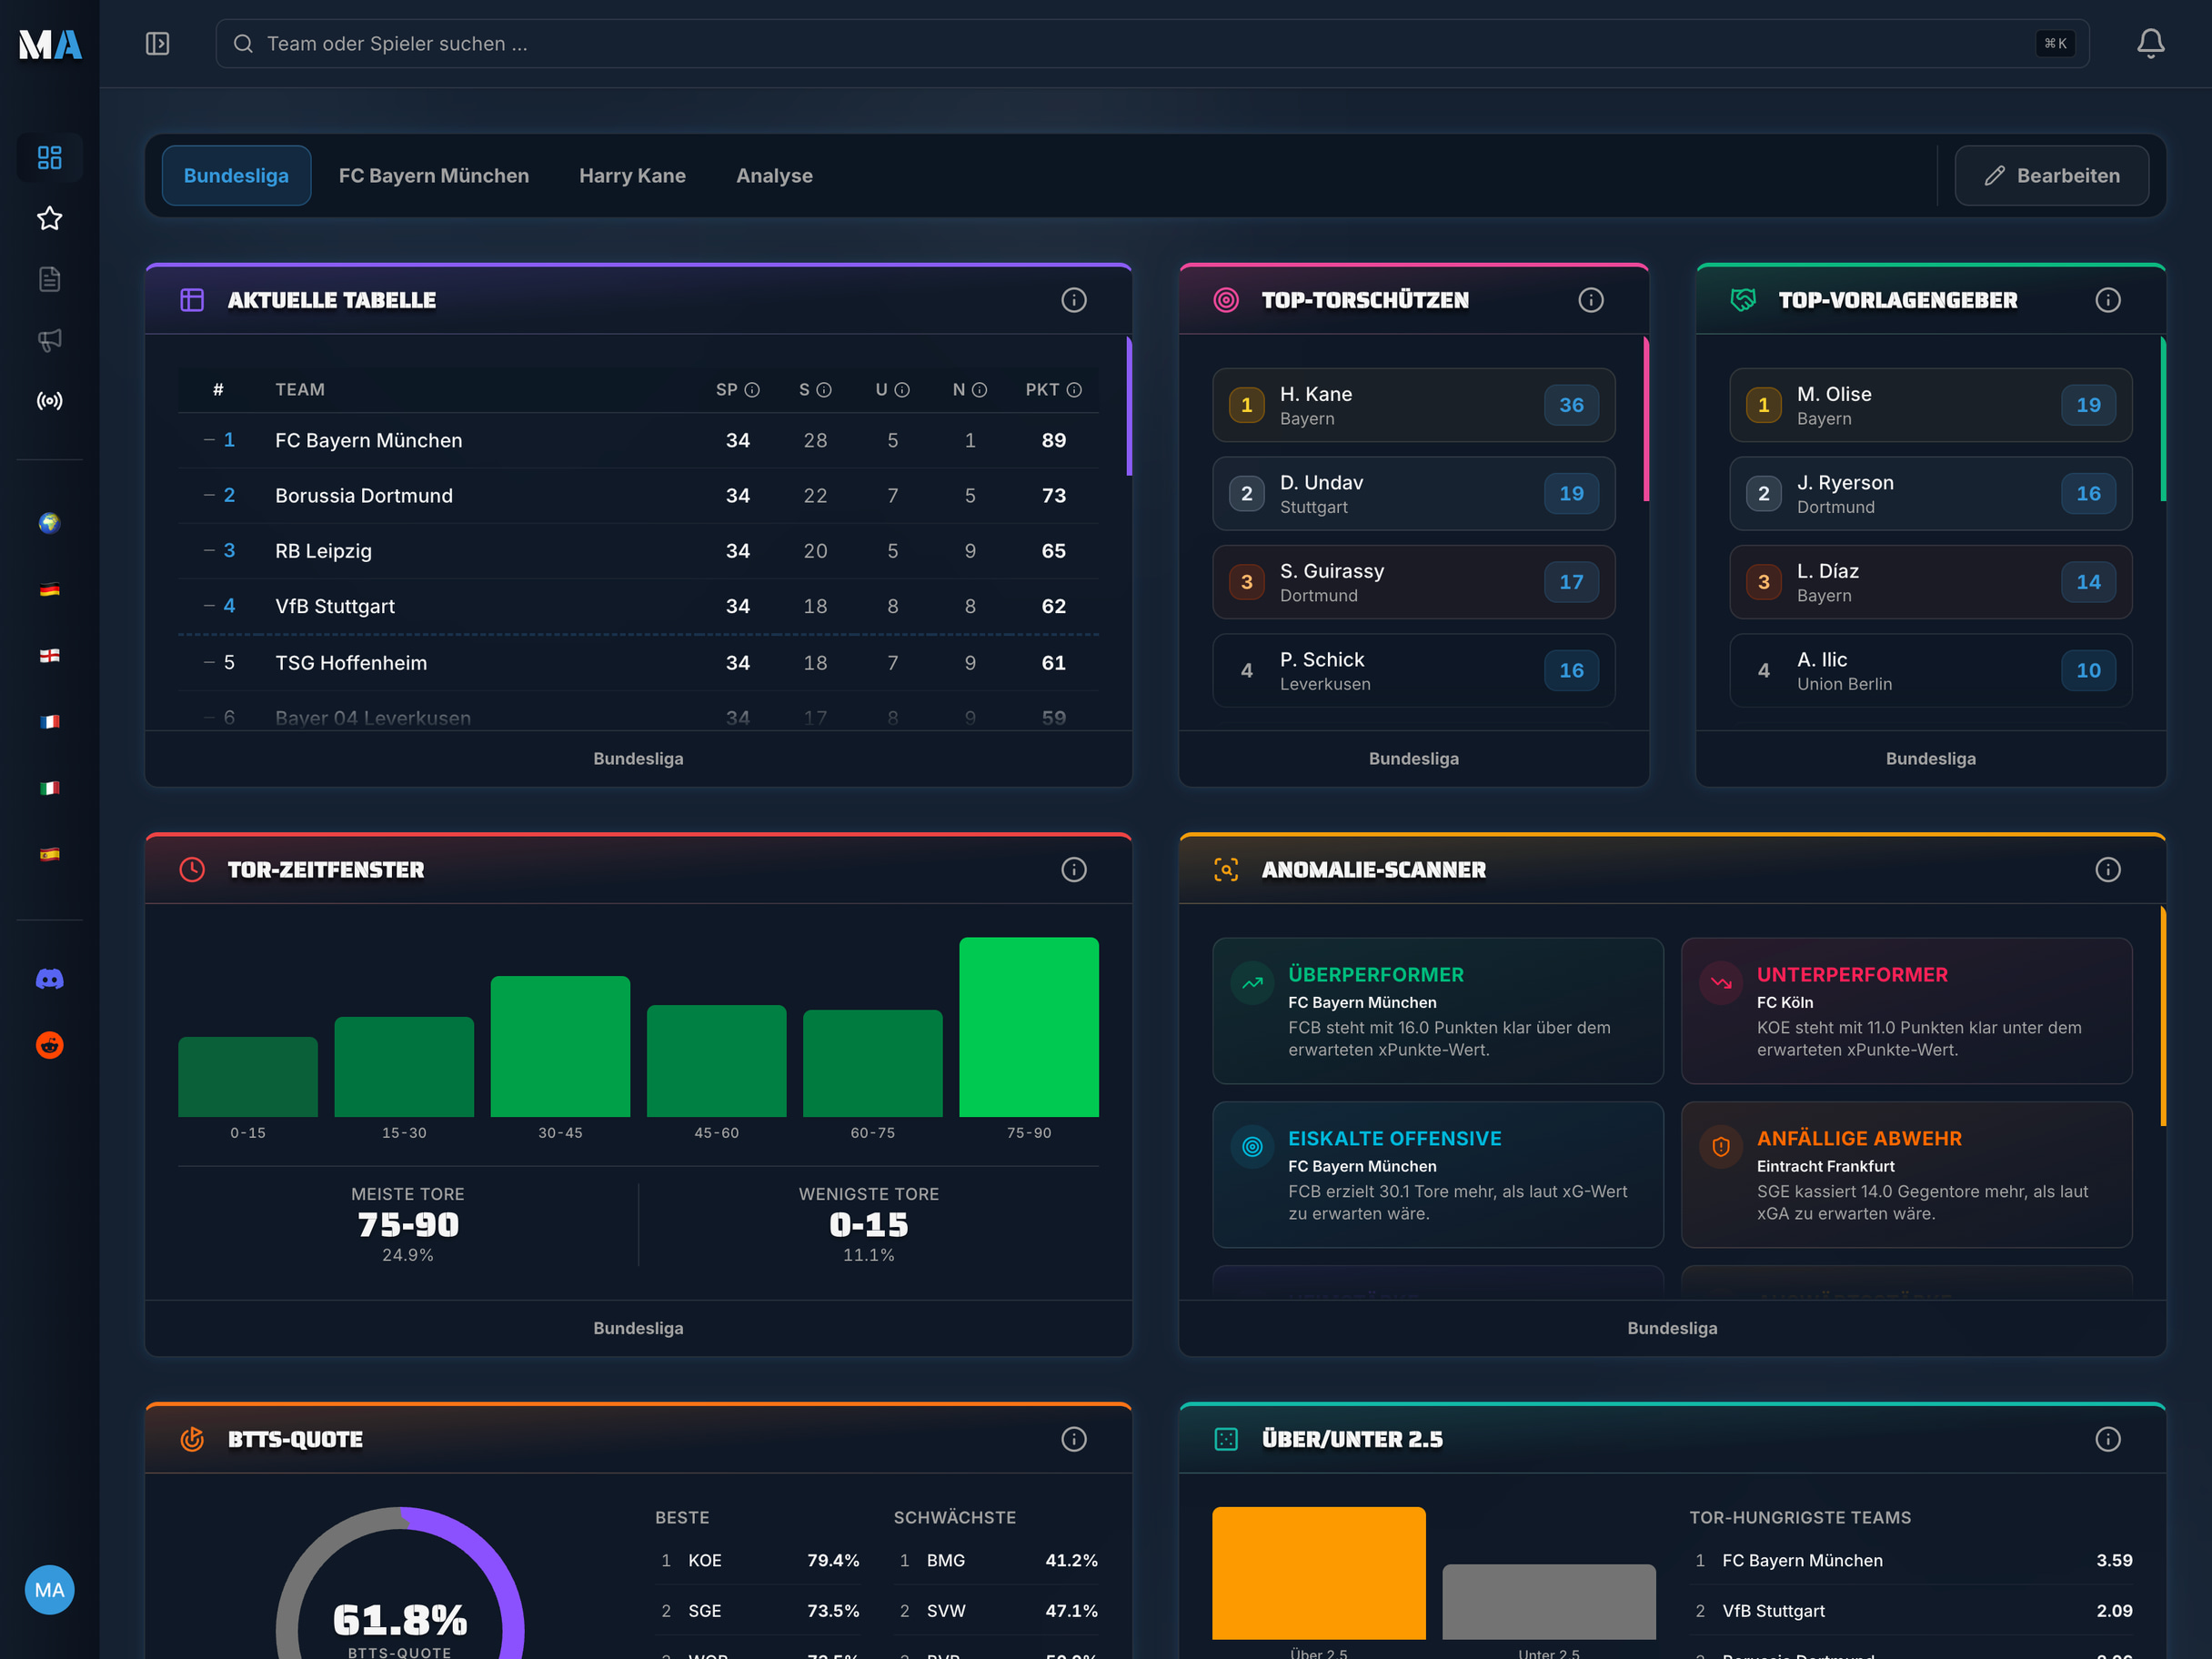Open the Reddit link icon
Image resolution: width=2212 pixels, height=1659 pixels.
[50, 1045]
